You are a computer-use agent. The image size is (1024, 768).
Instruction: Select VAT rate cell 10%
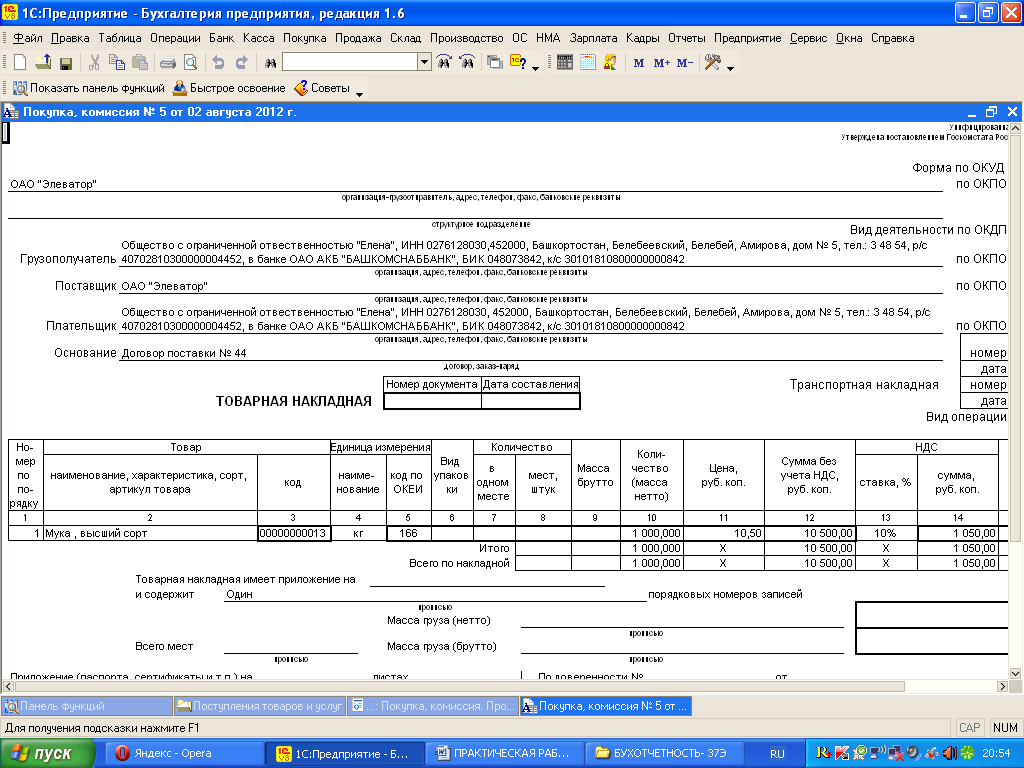[x=886, y=533]
